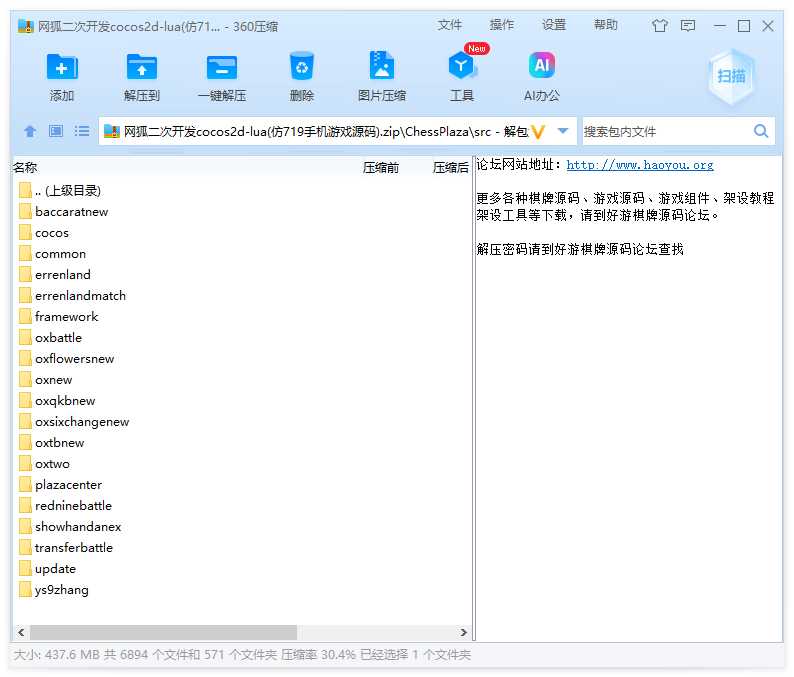The height and width of the screenshot is (677, 794).
Task: Open the 帮助 menu
Action: pos(606,25)
